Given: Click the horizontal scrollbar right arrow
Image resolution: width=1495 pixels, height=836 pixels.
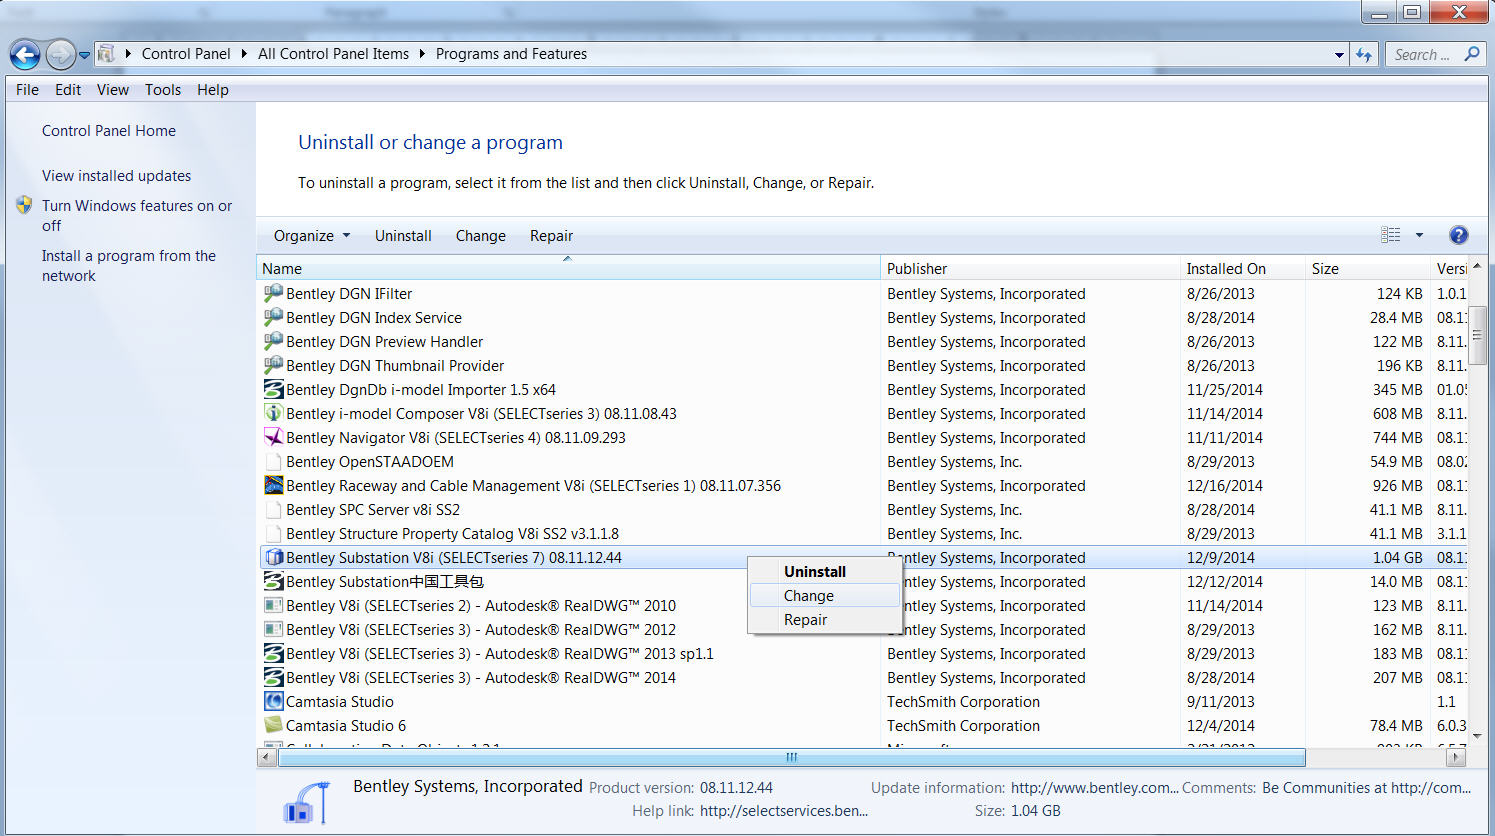Looking at the screenshot, I should (1457, 757).
